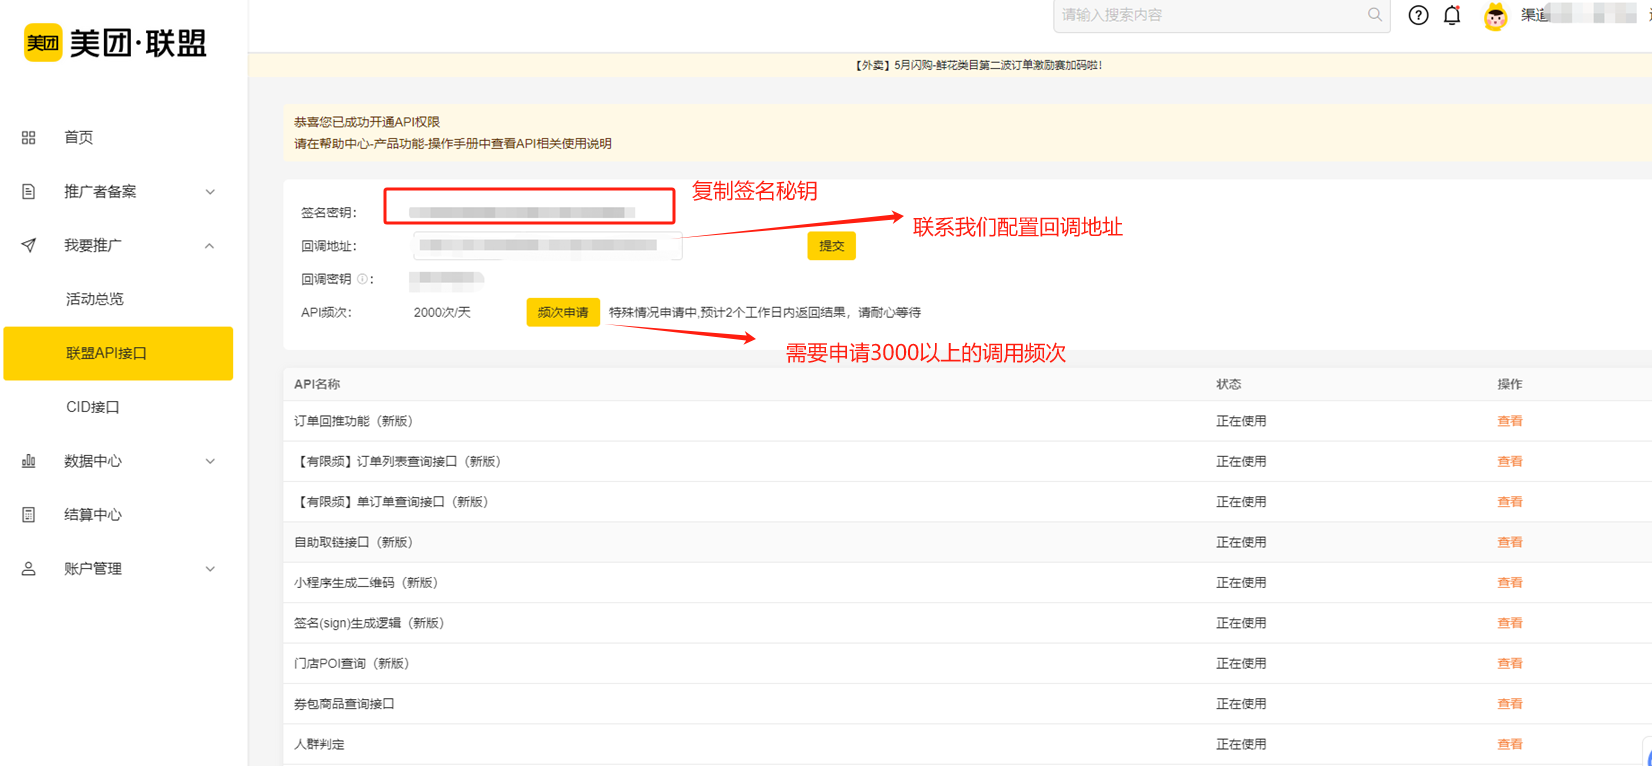The width and height of the screenshot is (1652, 766).
Task: Click 查看 for 签名(sign)生成逻辑
Action: point(1509,623)
